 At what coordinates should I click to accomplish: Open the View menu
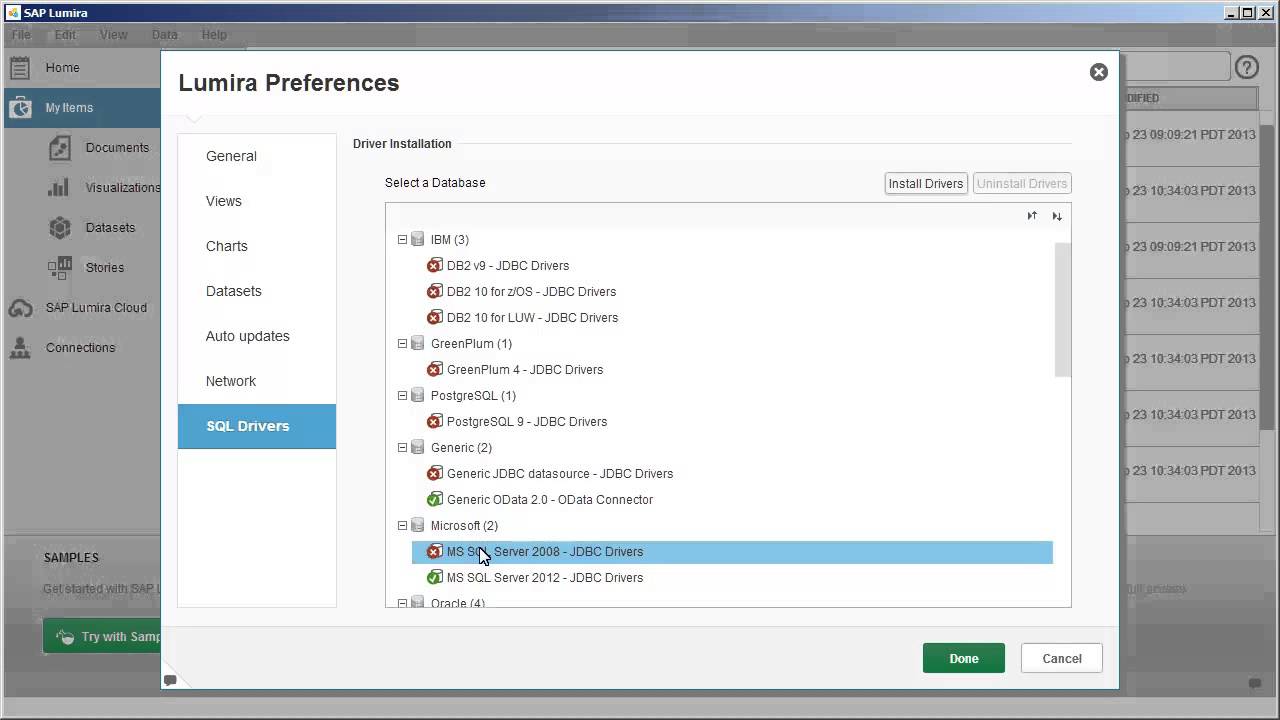coord(113,35)
